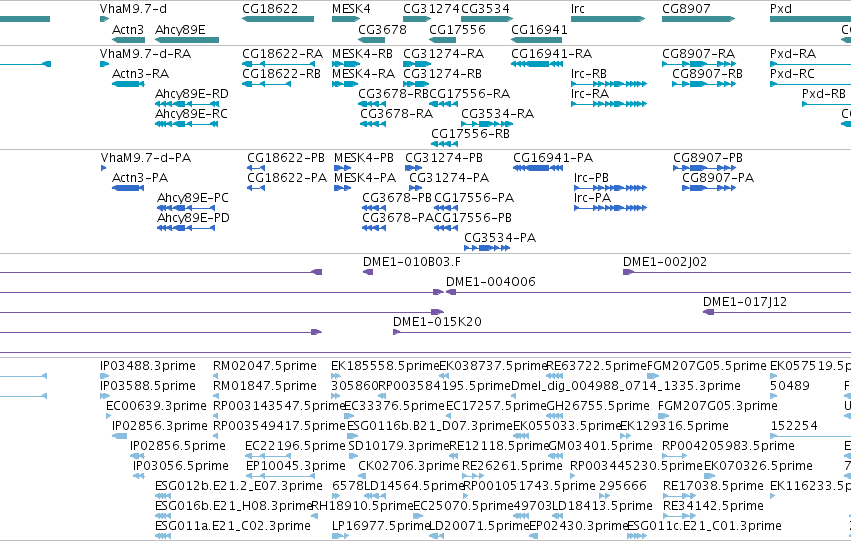This screenshot has width=851, height=541.
Task: Click the IP03056.5prime EST
Action: [x=139, y=477]
